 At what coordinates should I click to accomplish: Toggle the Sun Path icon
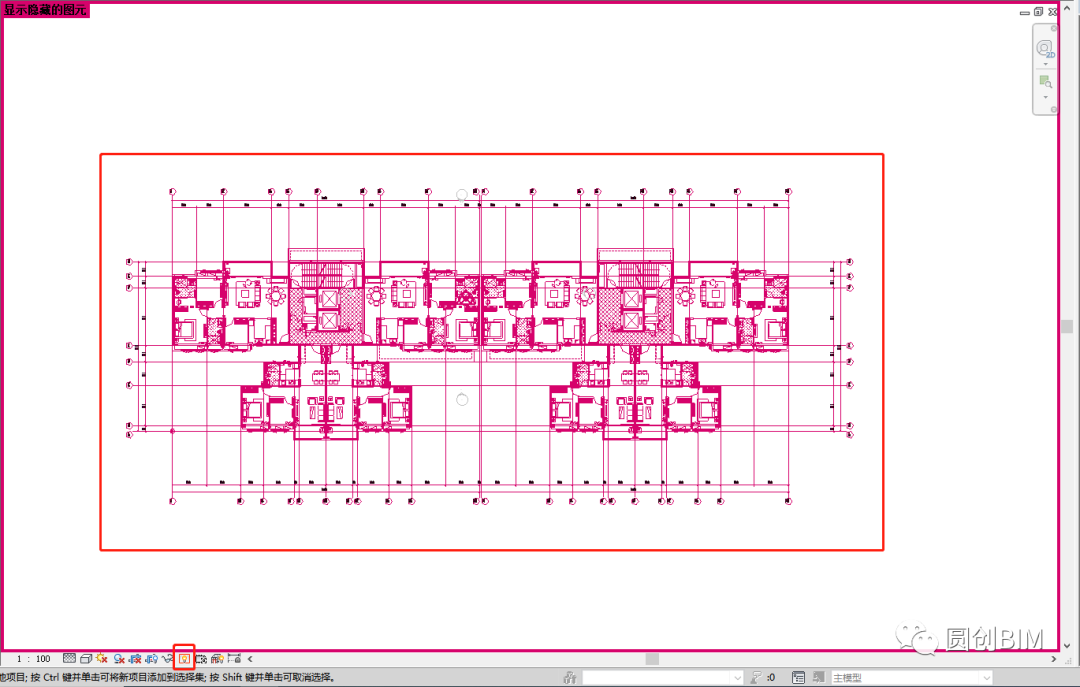point(101,658)
